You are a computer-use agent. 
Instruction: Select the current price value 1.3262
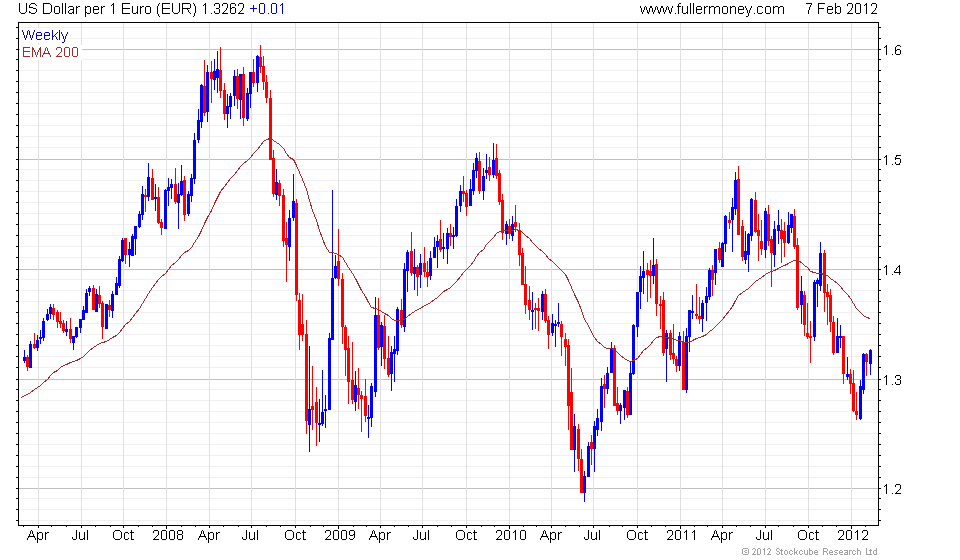tap(223, 9)
